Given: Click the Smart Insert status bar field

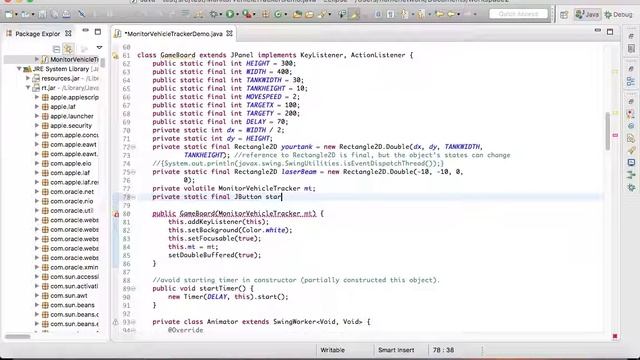Looking at the screenshot, I should click(x=396, y=350).
